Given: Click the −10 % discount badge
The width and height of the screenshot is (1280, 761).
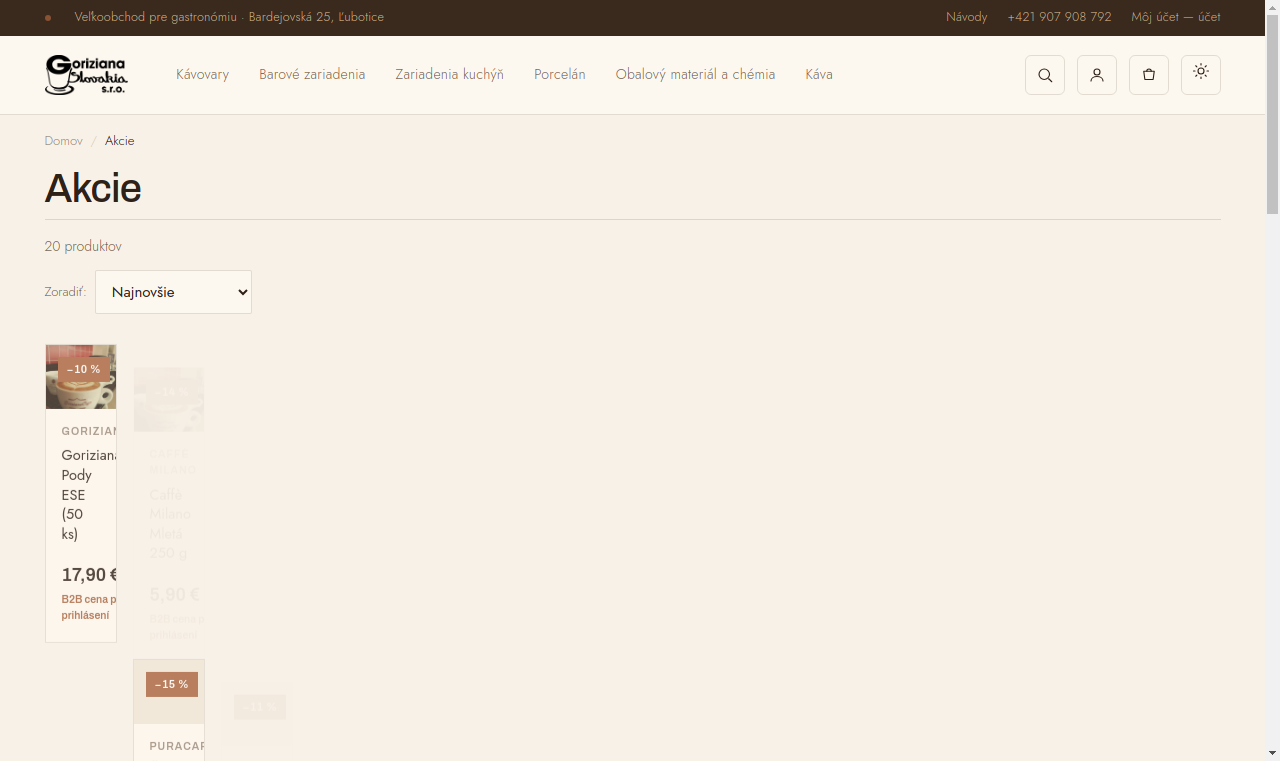Looking at the screenshot, I should [x=84, y=369].
